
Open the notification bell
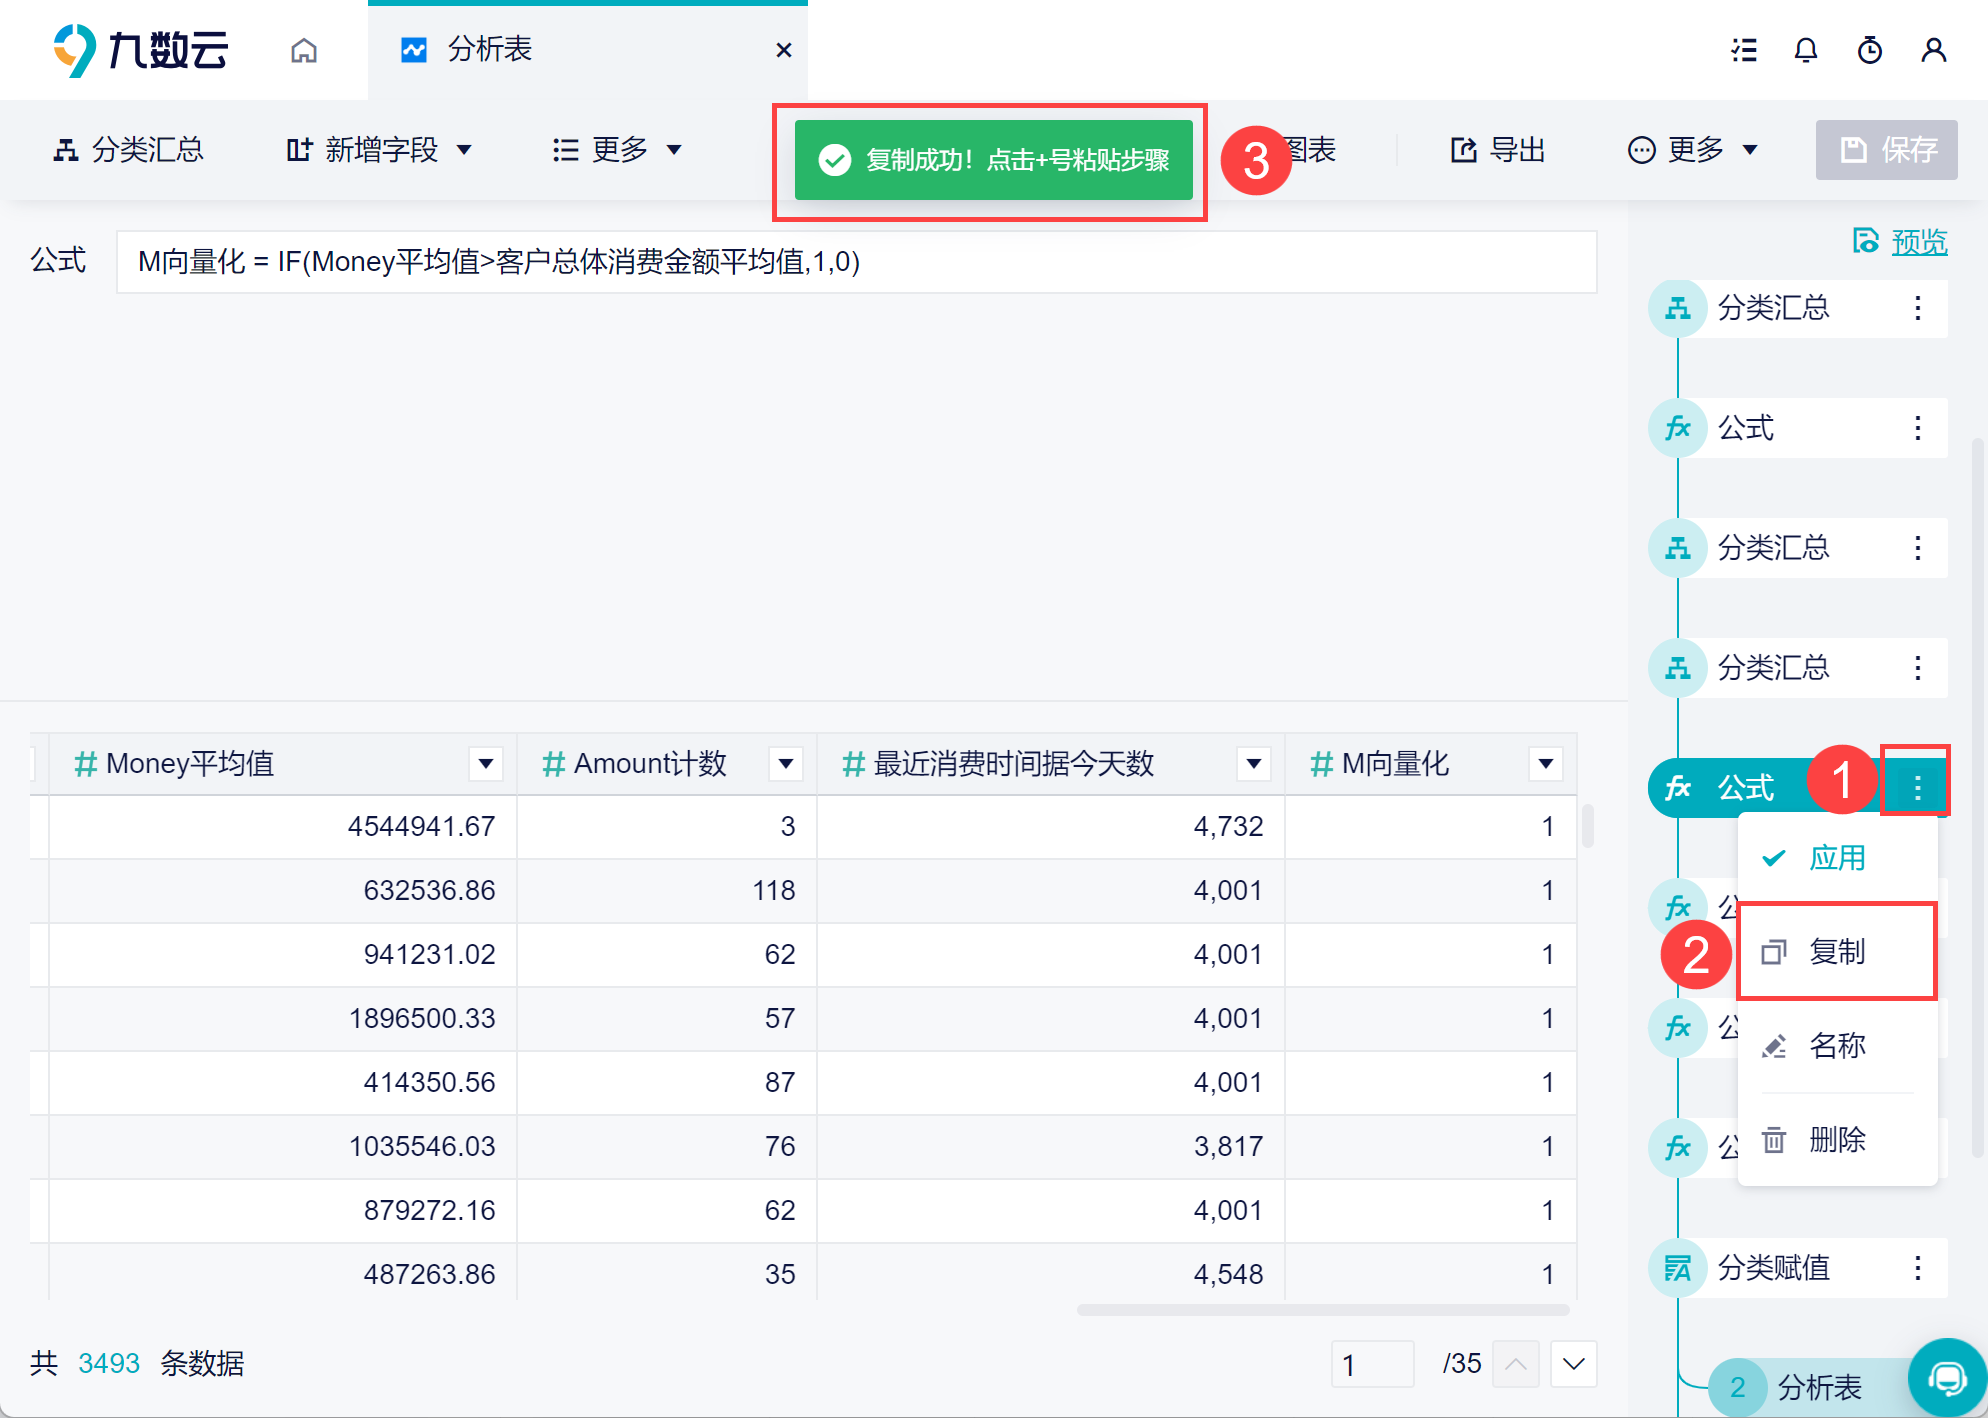tap(1805, 50)
